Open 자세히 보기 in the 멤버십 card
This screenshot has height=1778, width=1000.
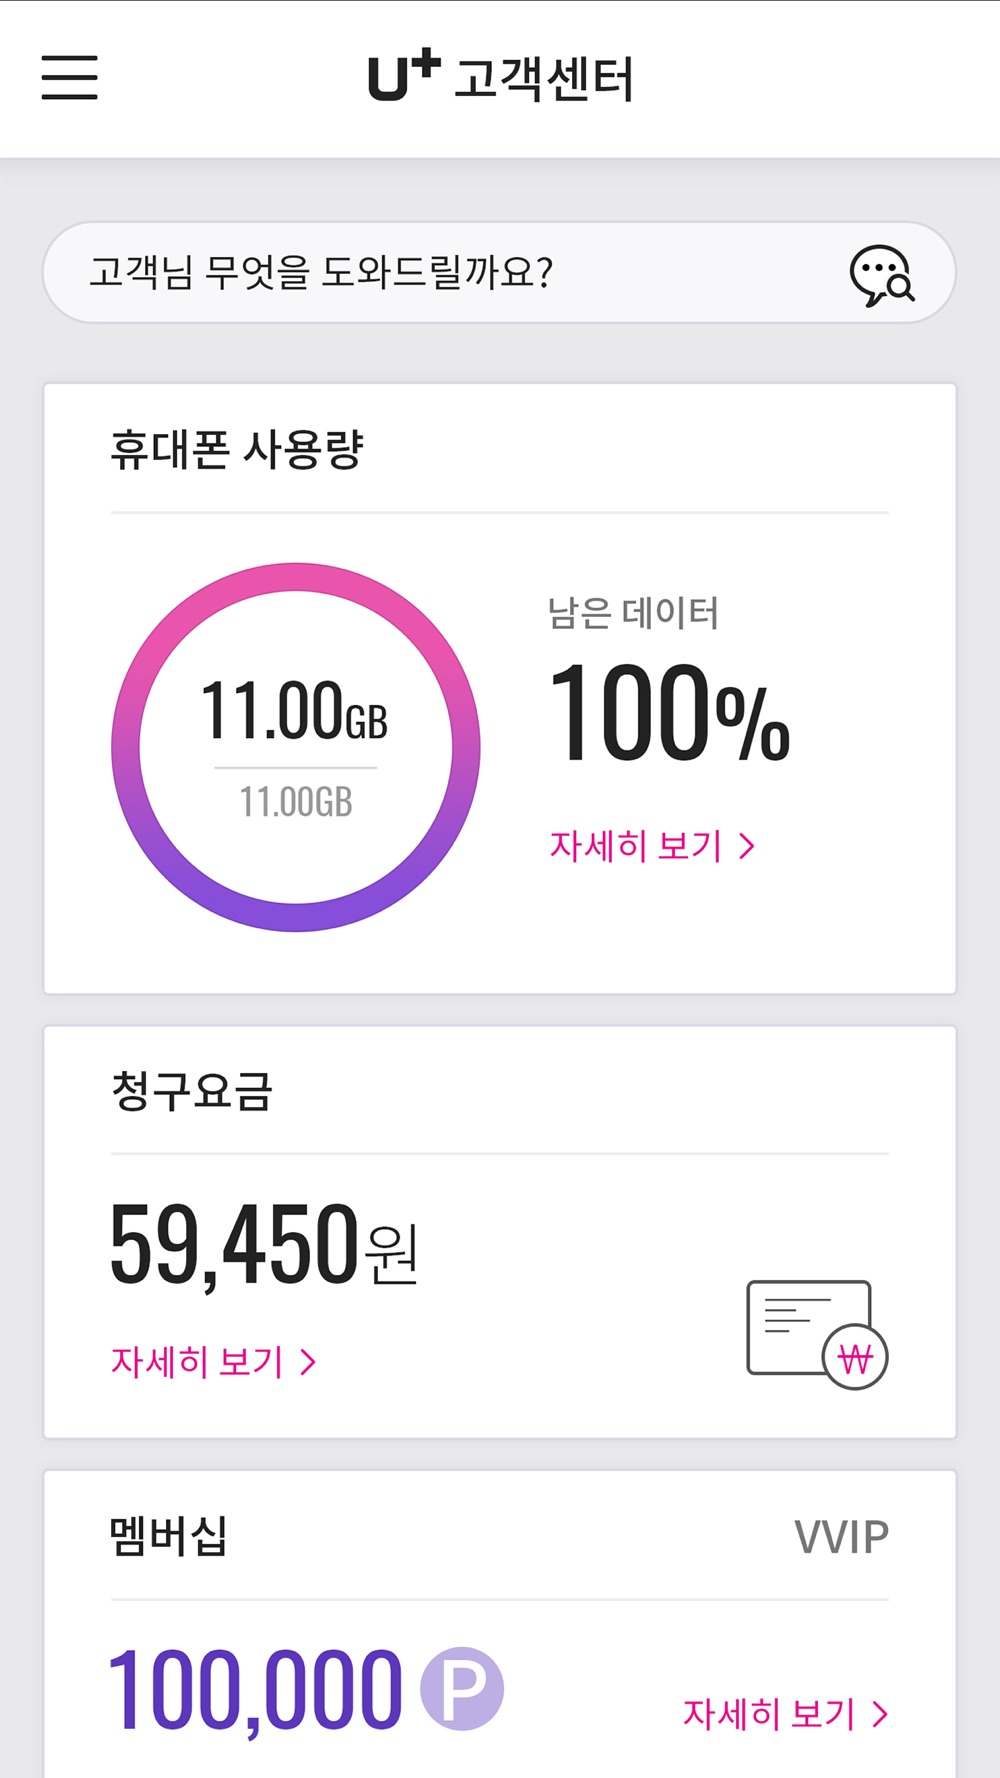coord(769,1714)
